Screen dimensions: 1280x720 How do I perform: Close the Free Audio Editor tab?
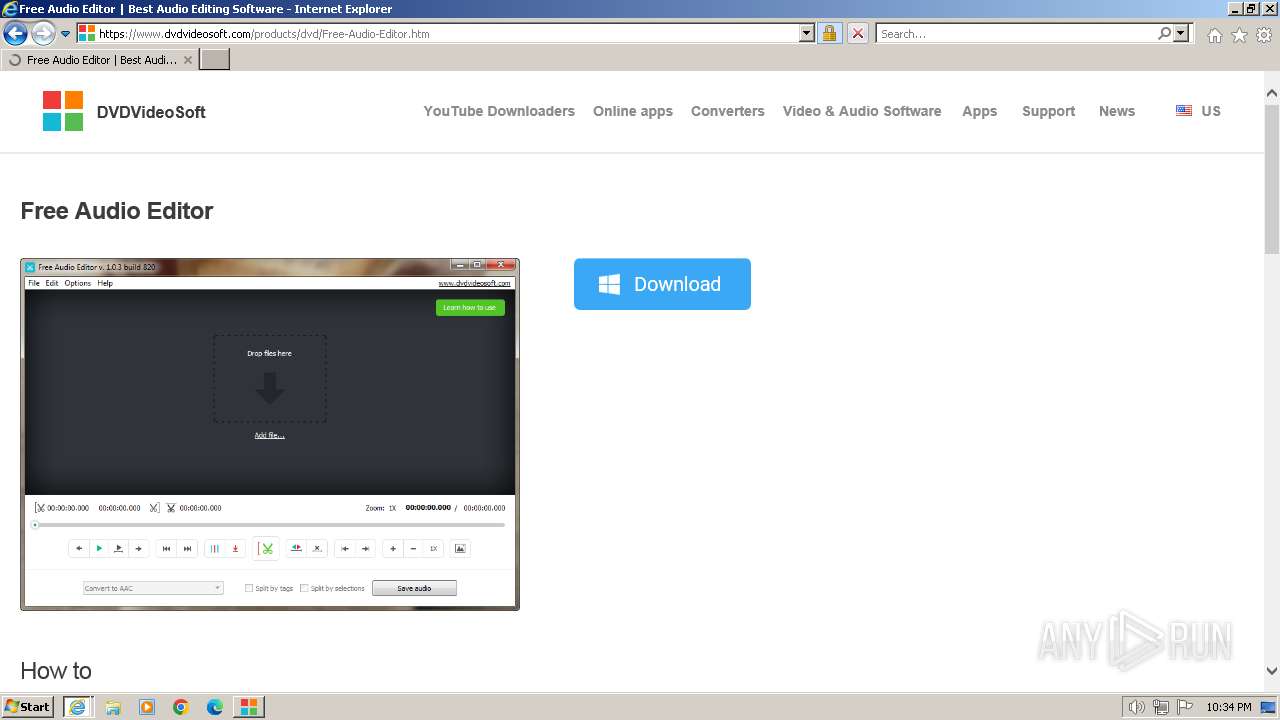[x=188, y=60]
